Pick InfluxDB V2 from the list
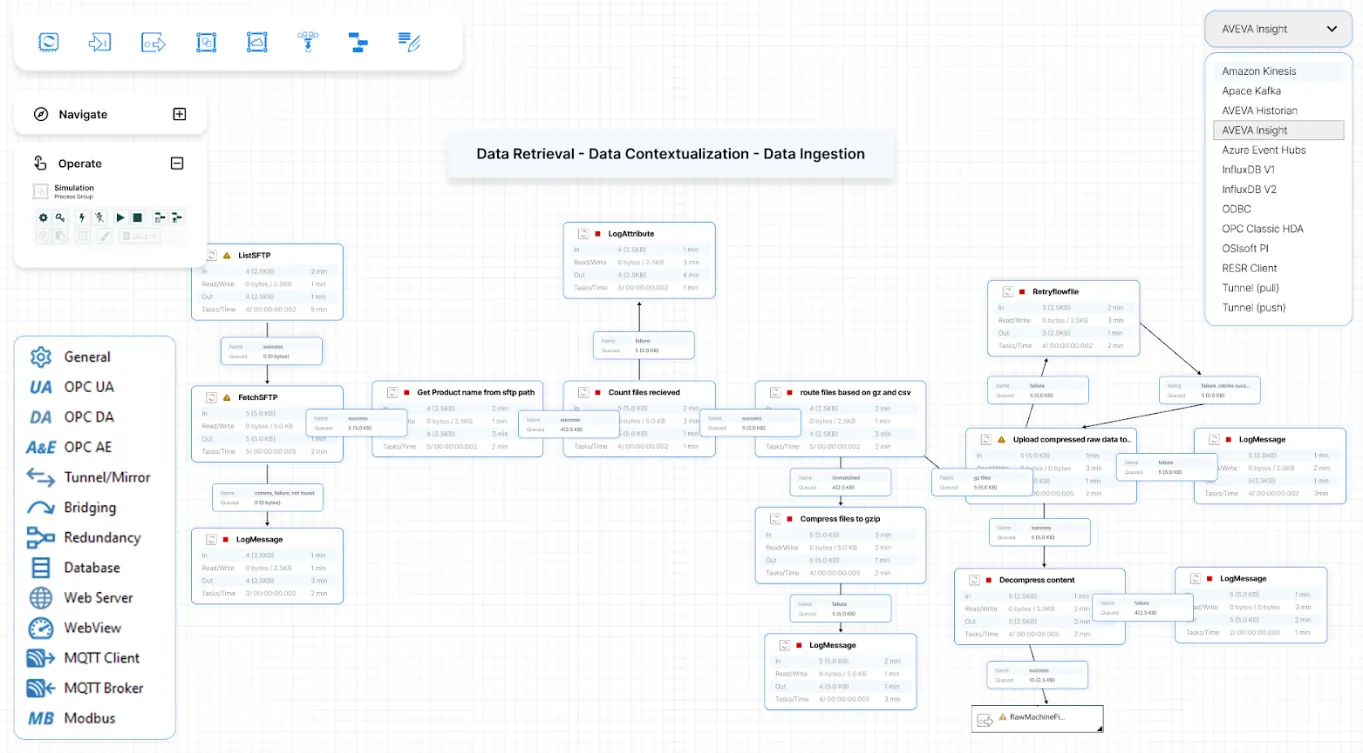 (1279, 189)
